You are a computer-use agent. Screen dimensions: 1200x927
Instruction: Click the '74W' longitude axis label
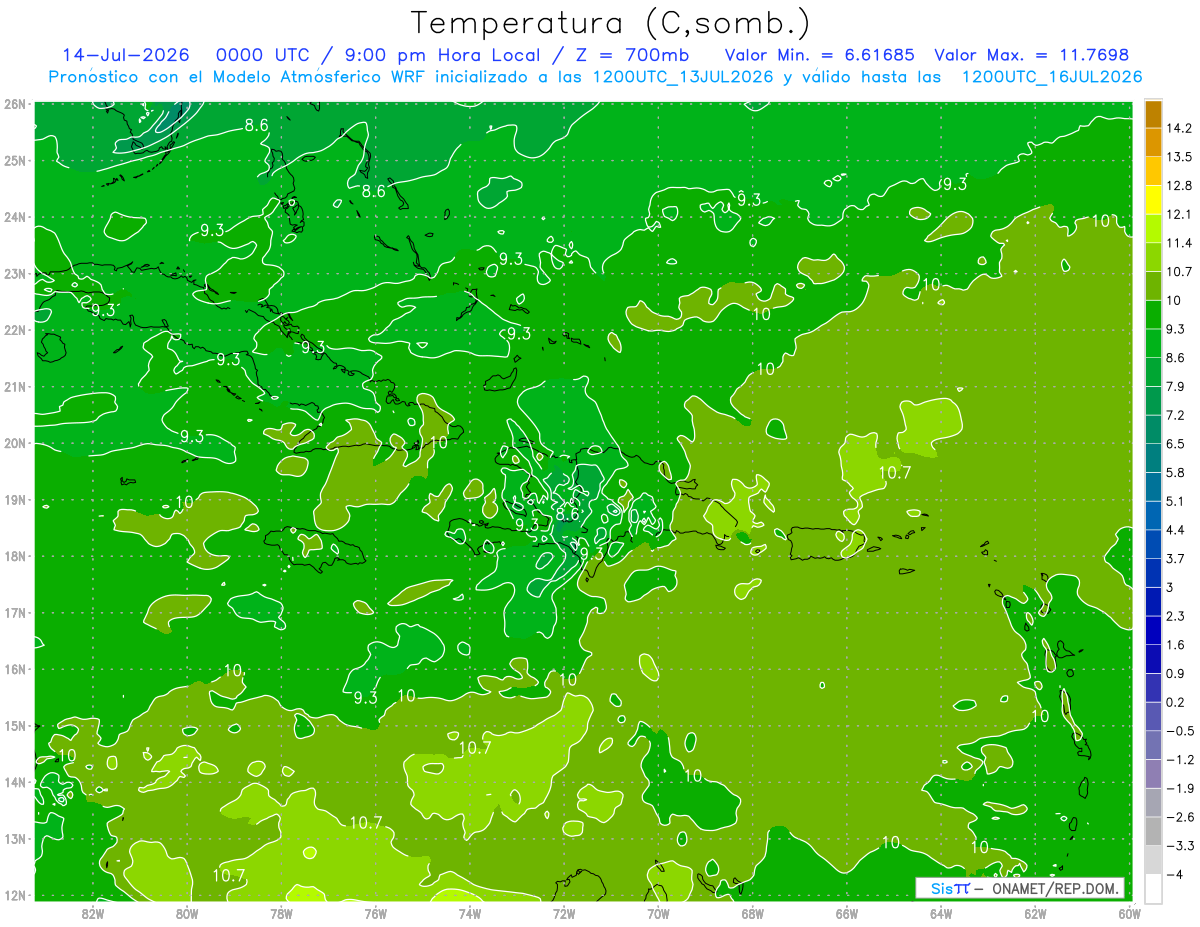coord(470,913)
